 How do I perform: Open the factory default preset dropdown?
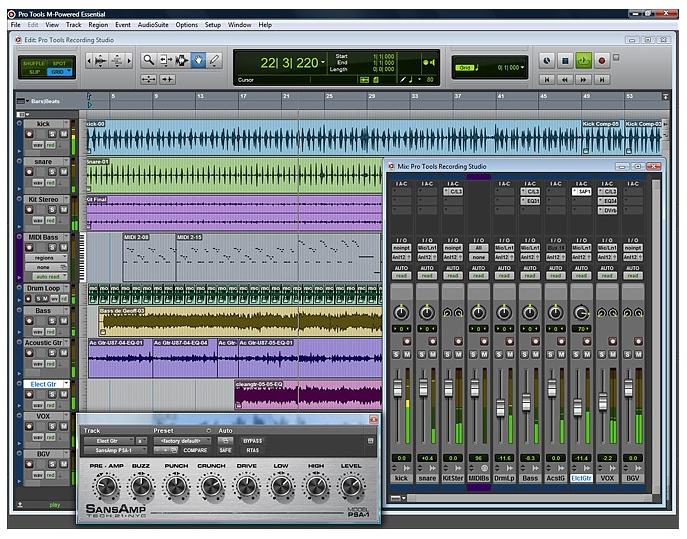(x=182, y=441)
